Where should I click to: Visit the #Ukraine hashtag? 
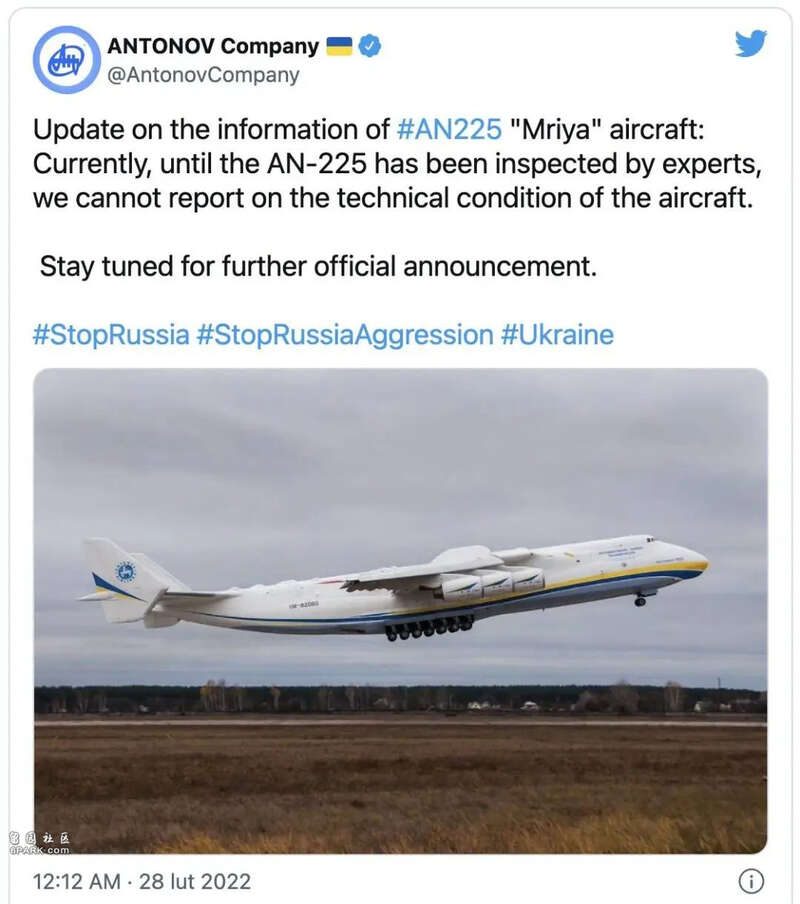(557, 334)
